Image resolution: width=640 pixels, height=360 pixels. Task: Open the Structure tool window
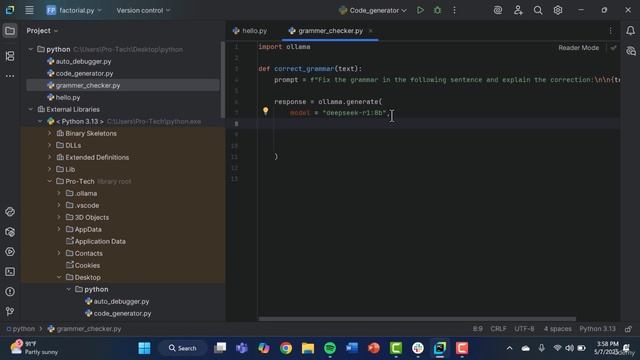click(x=10, y=56)
